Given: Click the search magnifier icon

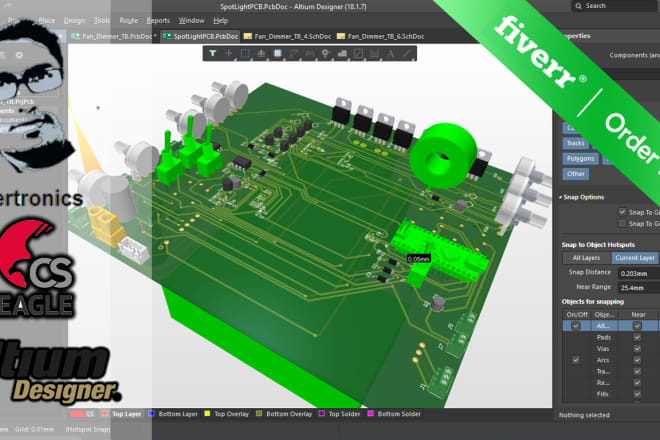Looking at the screenshot, I should [x=578, y=6].
